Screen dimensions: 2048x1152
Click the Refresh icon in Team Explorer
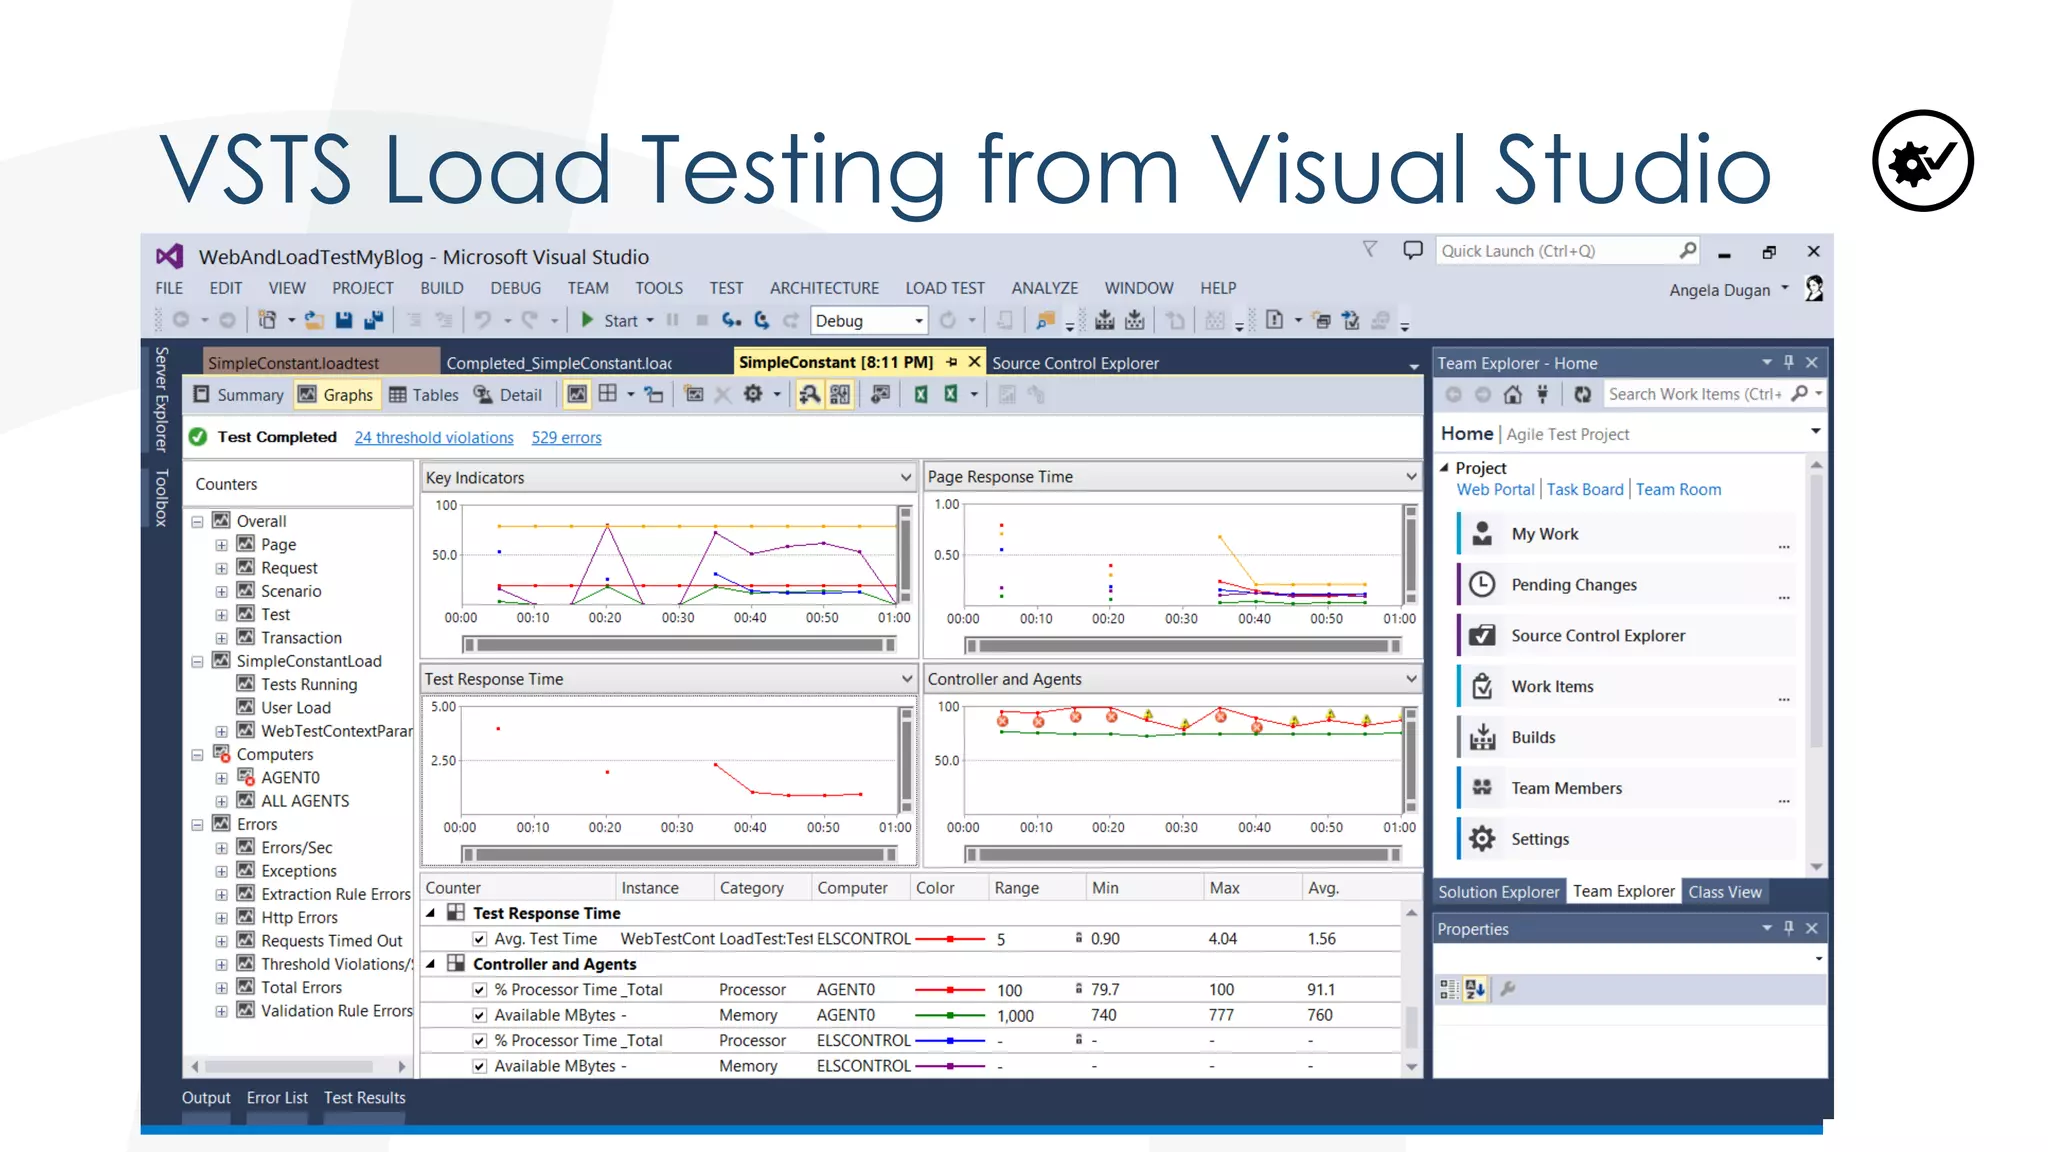1582,394
